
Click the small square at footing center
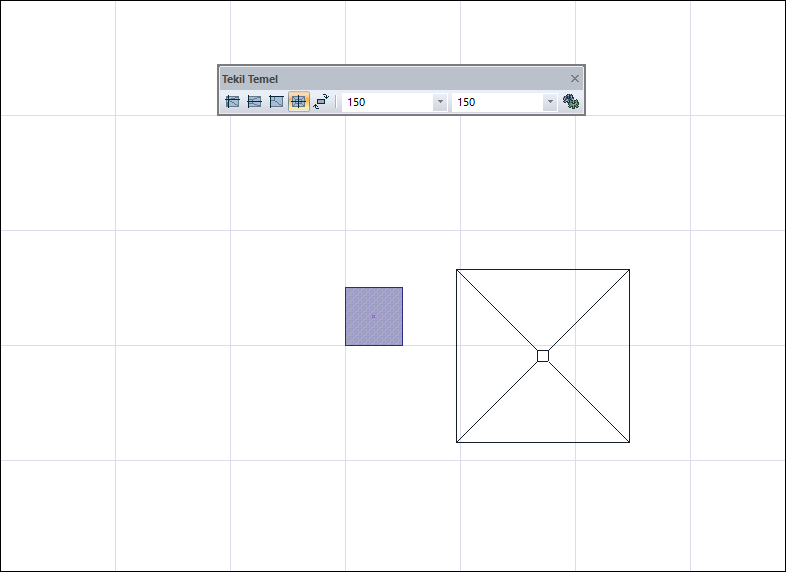click(x=543, y=356)
